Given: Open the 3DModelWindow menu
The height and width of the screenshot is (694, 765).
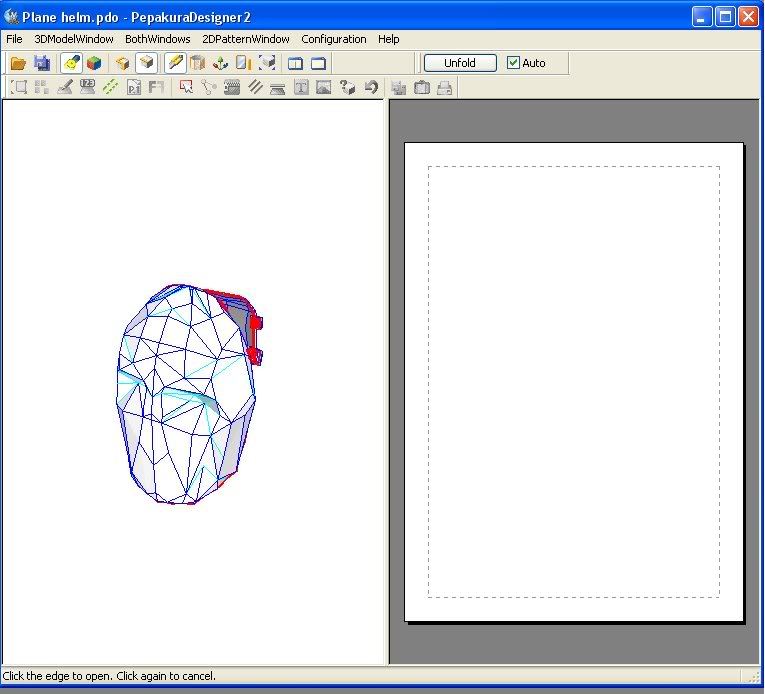Looking at the screenshot, I should pos(74,39).
